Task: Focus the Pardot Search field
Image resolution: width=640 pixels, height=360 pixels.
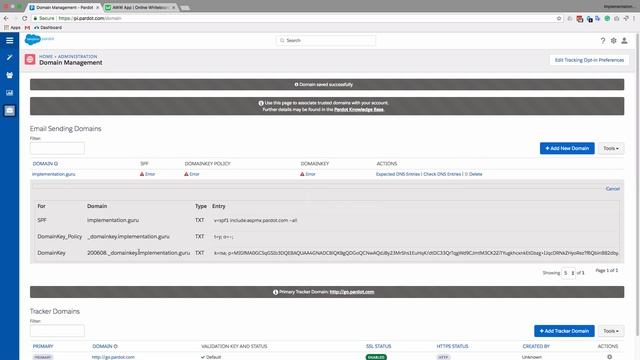Action: tap(326, 40)
